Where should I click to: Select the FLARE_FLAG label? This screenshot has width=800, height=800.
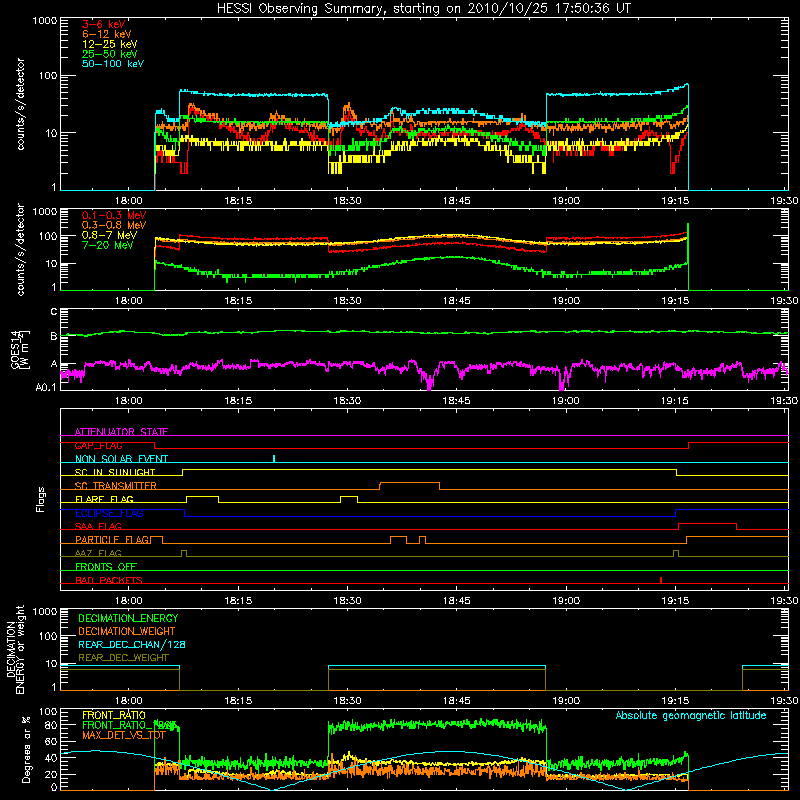point(104,499)
